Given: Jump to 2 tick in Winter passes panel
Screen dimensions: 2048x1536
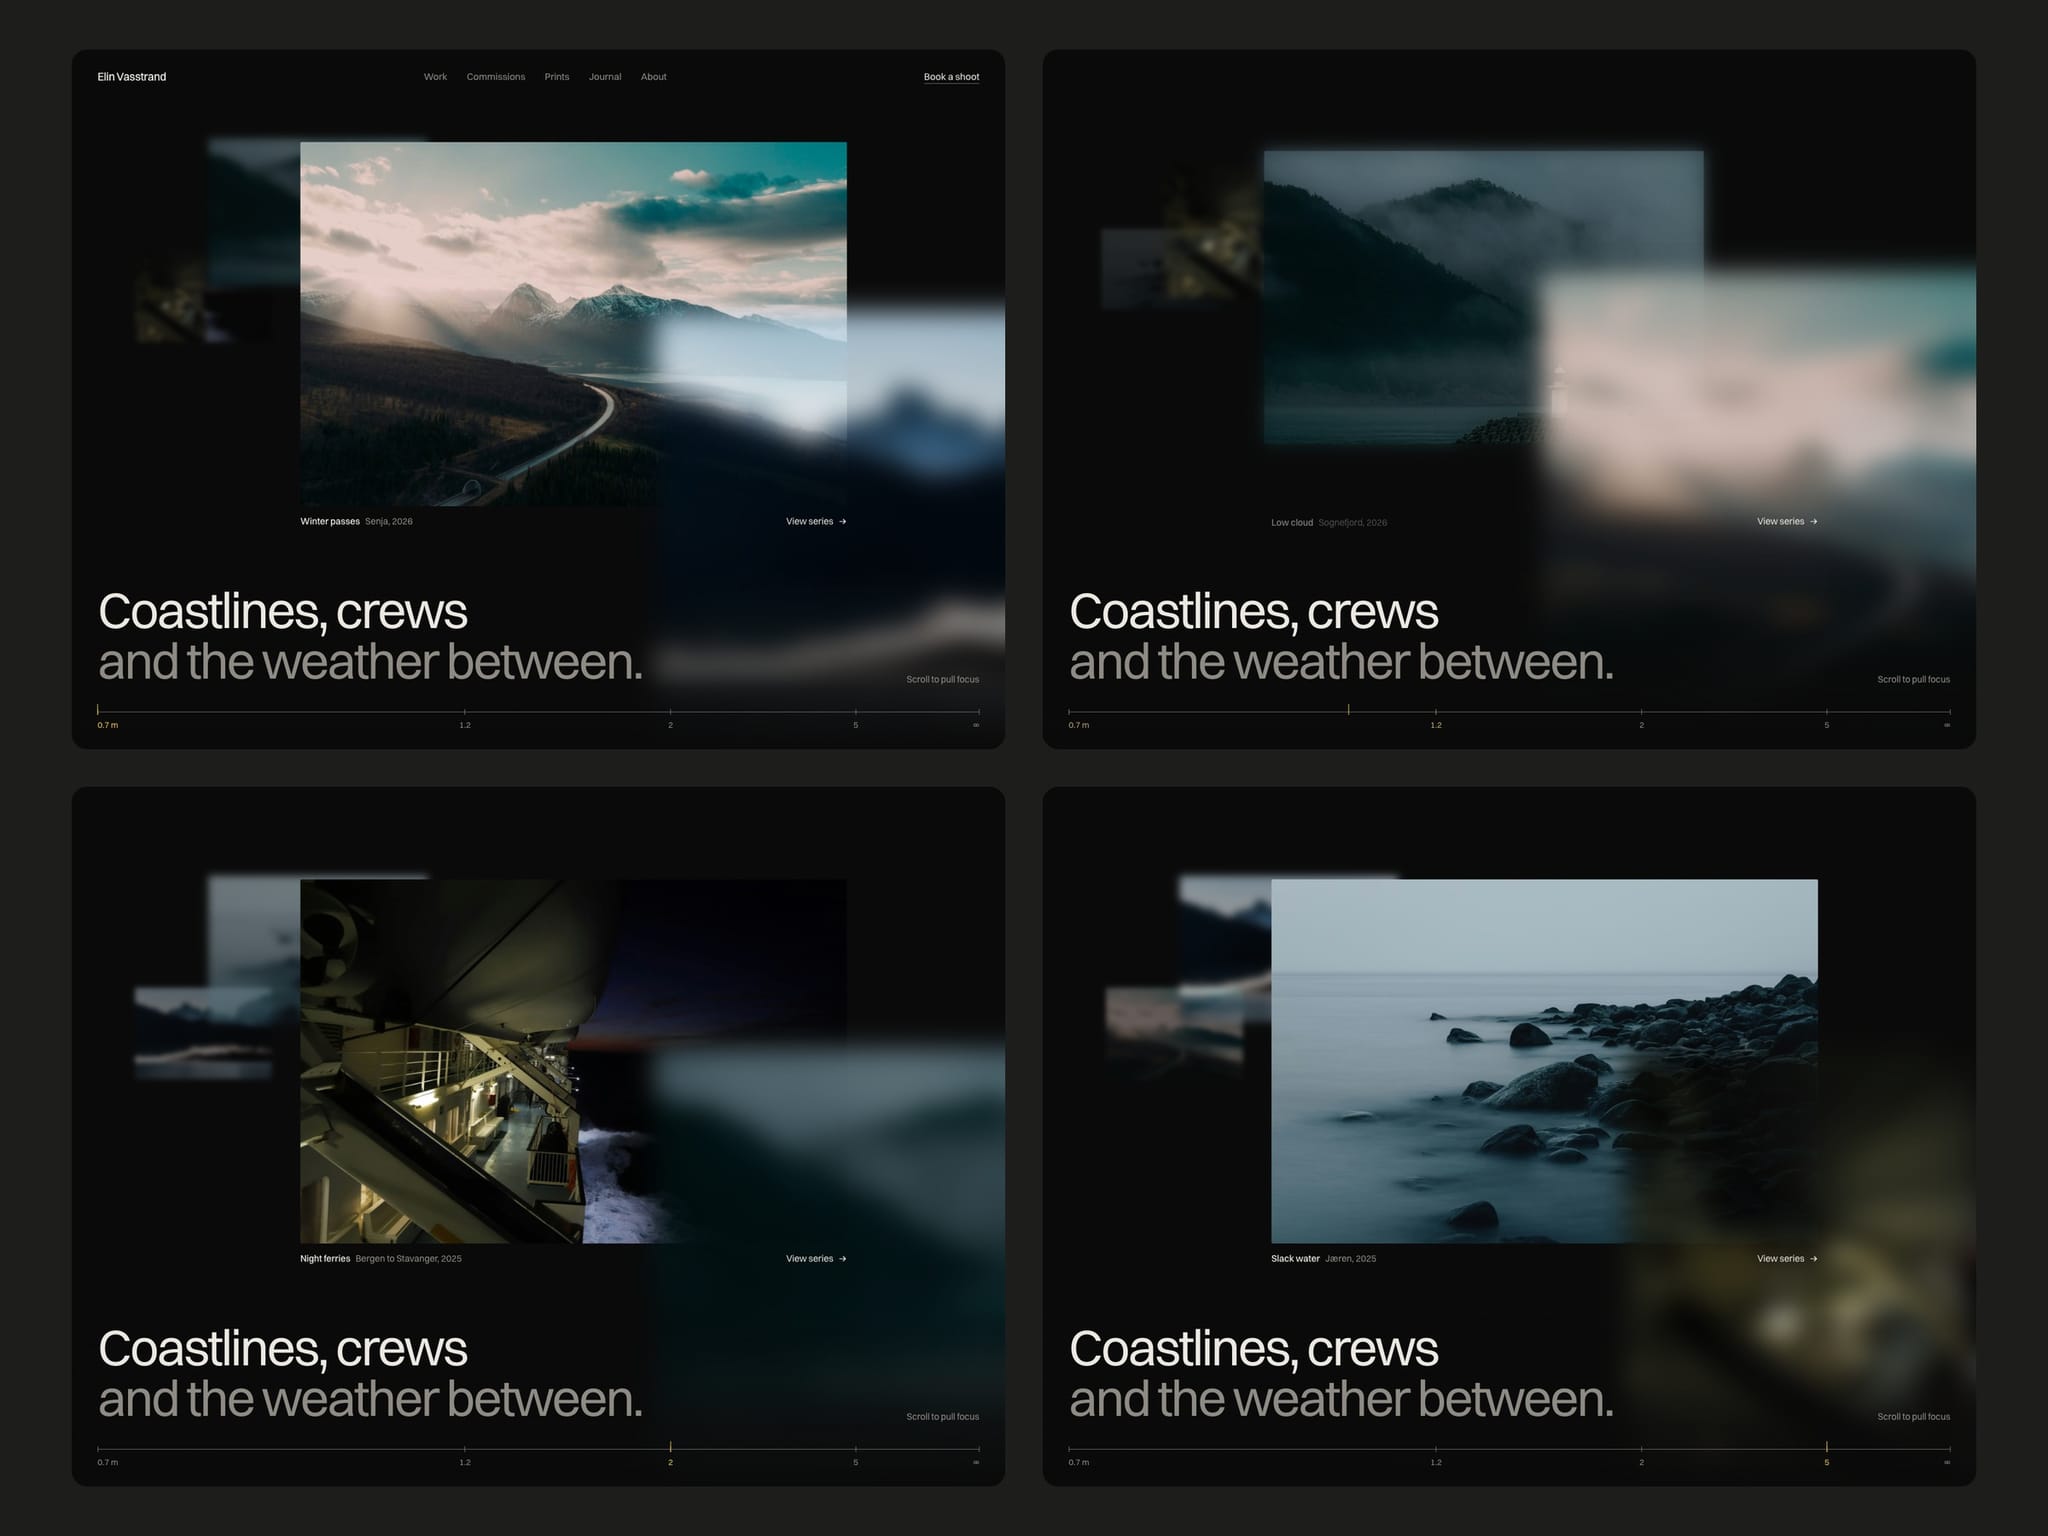Looking at the screenshot, I should coord(670,725).
